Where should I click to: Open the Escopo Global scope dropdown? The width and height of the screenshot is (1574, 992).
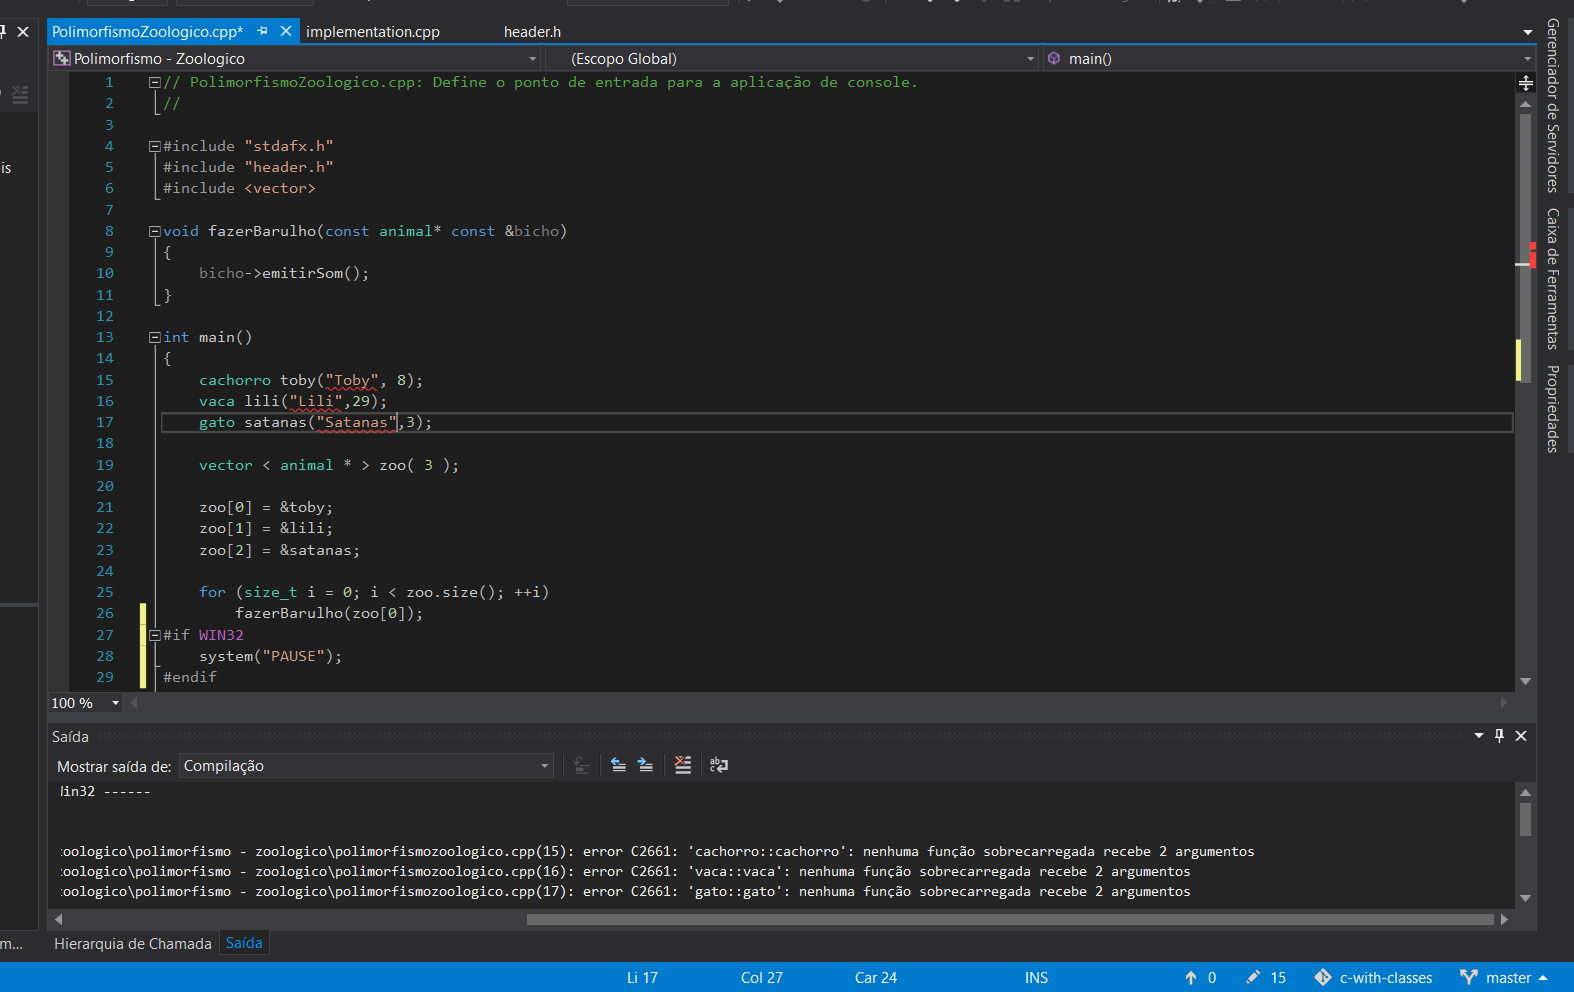792,59
